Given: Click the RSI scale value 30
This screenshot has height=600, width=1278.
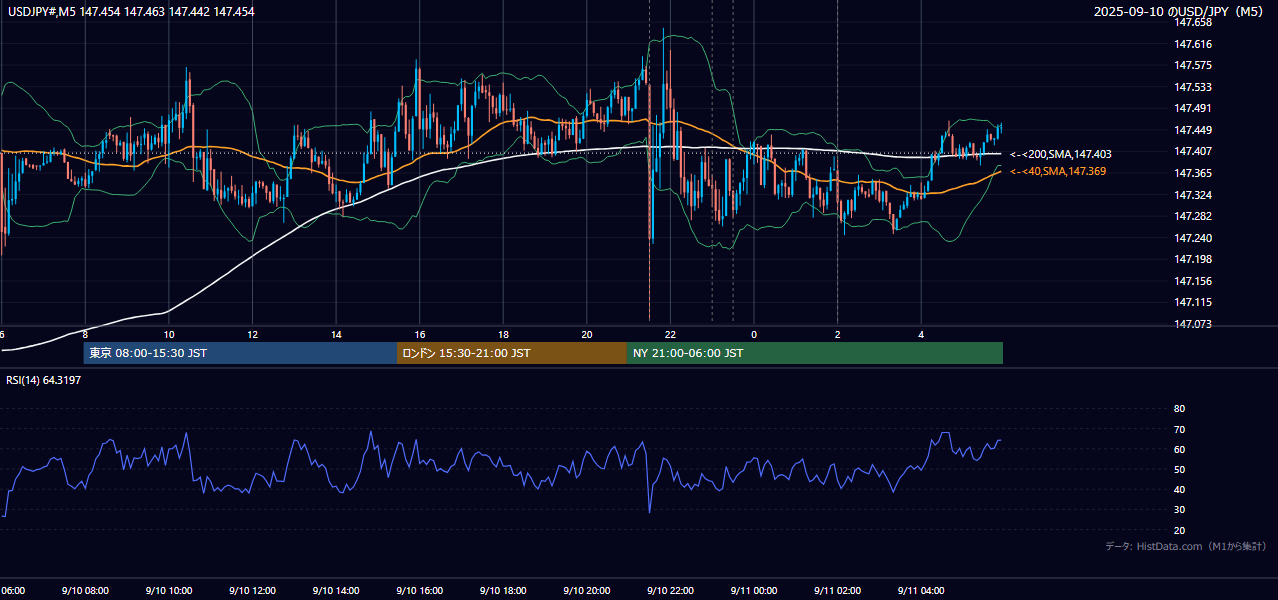Looking at the screenshot, I should pos(1179,510).
